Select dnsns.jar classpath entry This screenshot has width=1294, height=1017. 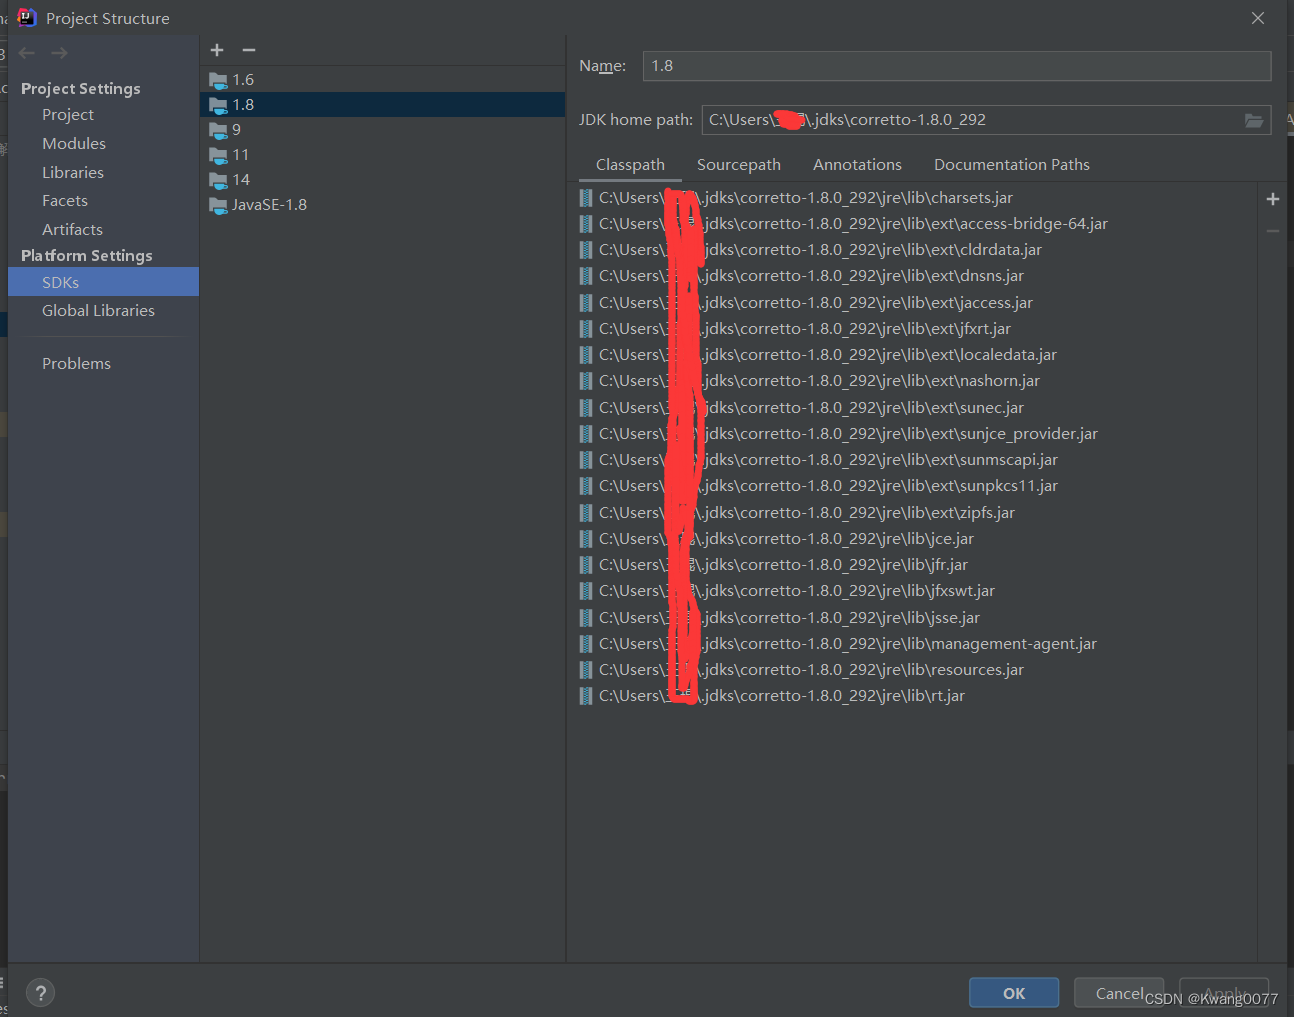coord(917,276)
